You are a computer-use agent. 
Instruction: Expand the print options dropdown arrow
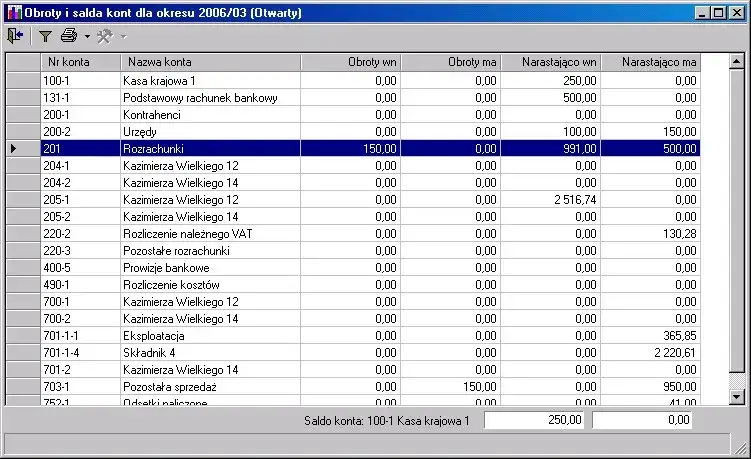coord(87,37)
